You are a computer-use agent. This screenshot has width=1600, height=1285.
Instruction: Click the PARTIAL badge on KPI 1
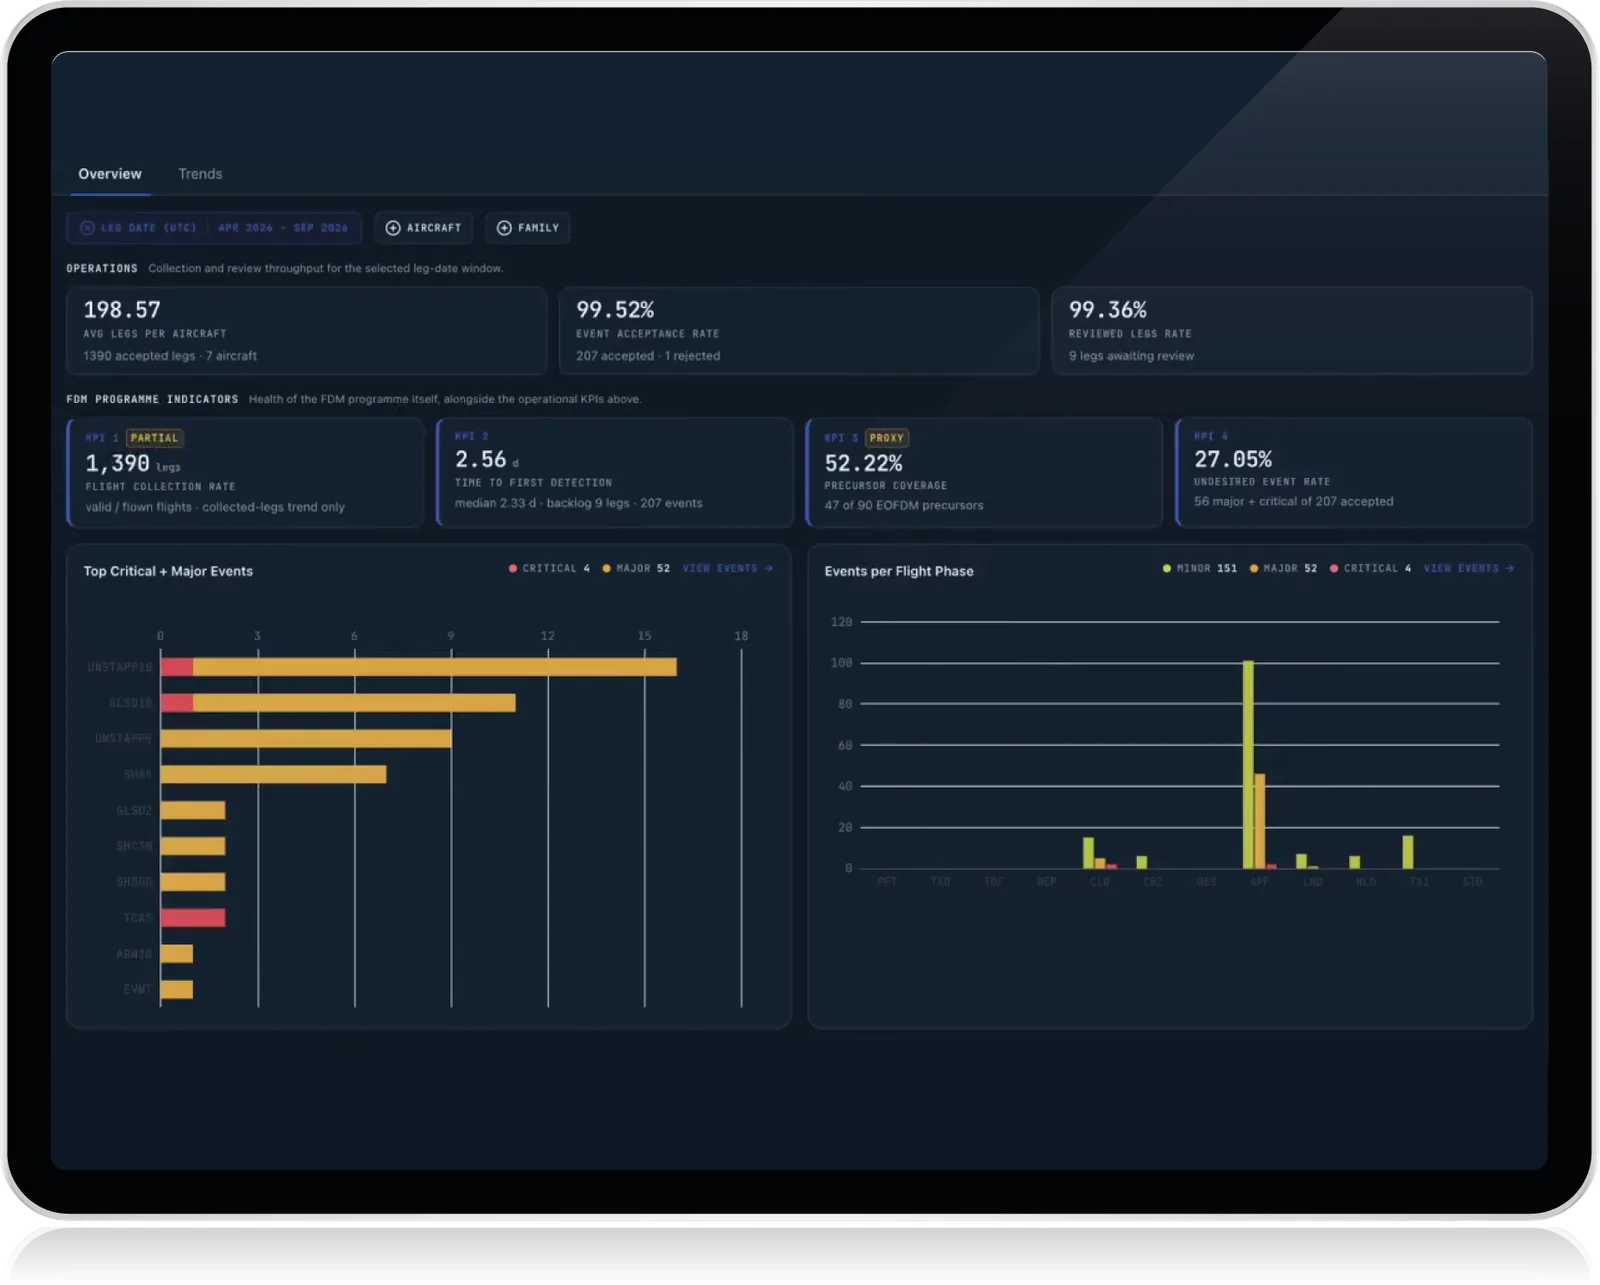(x=154, y=438)
